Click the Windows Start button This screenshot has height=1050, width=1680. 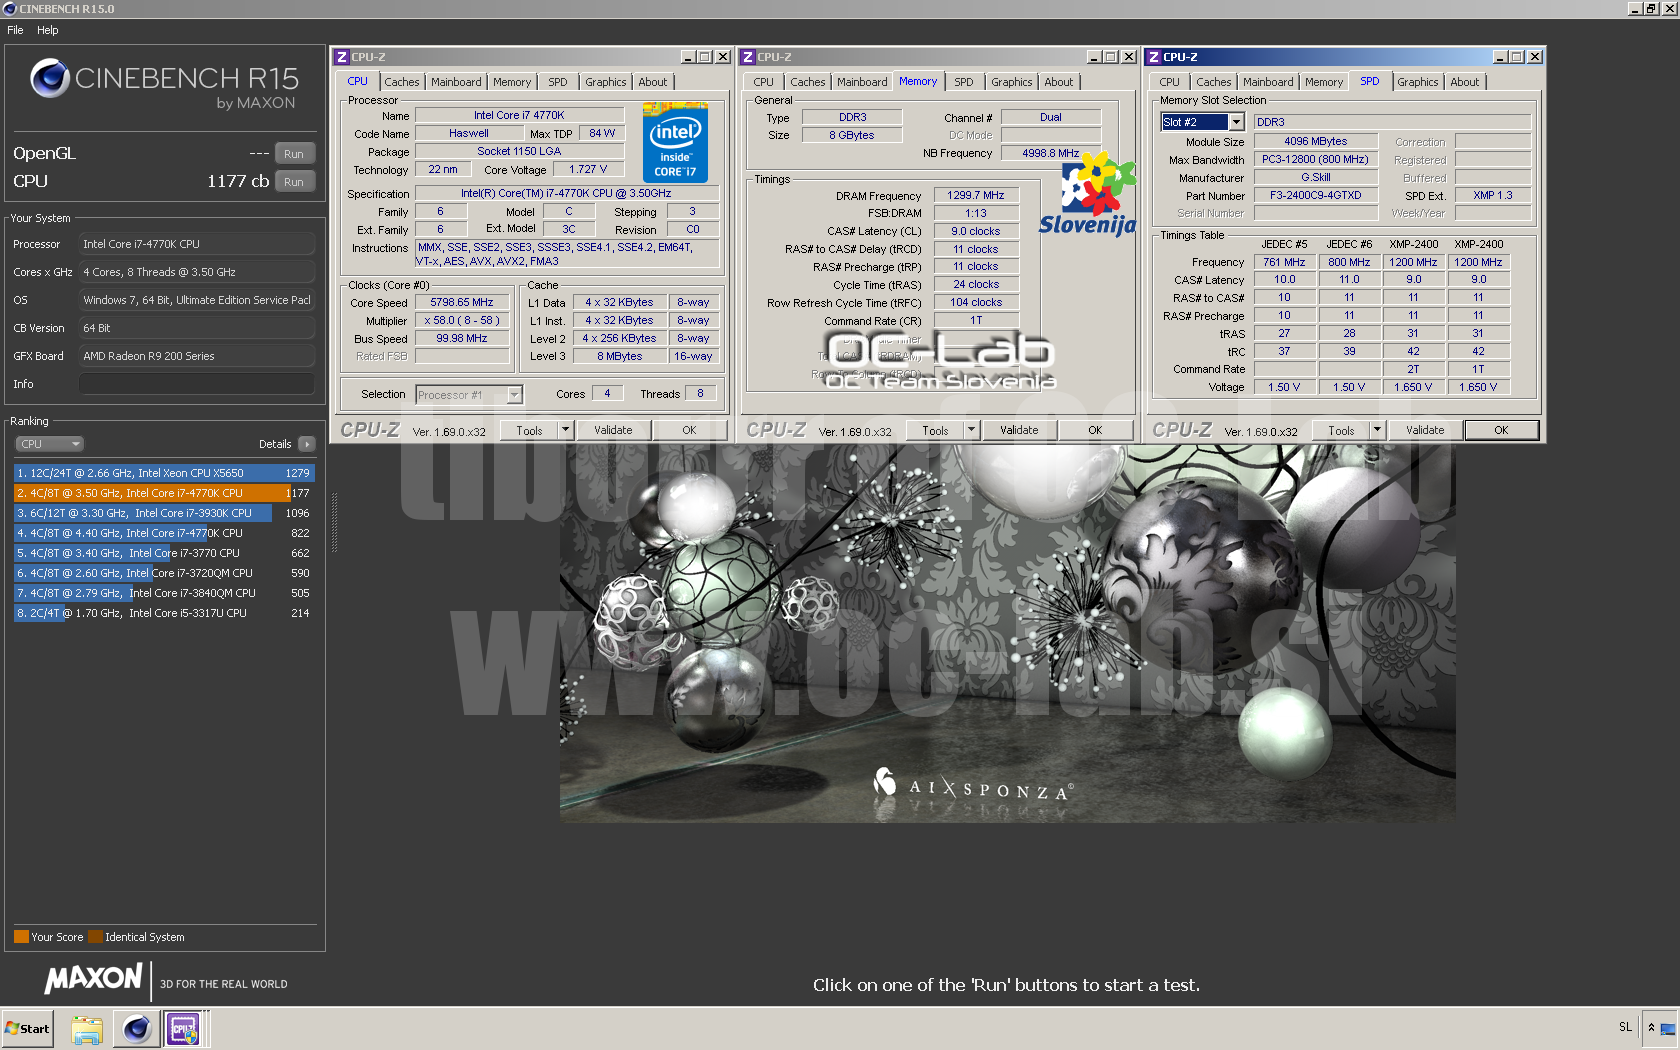(27, 1028)
